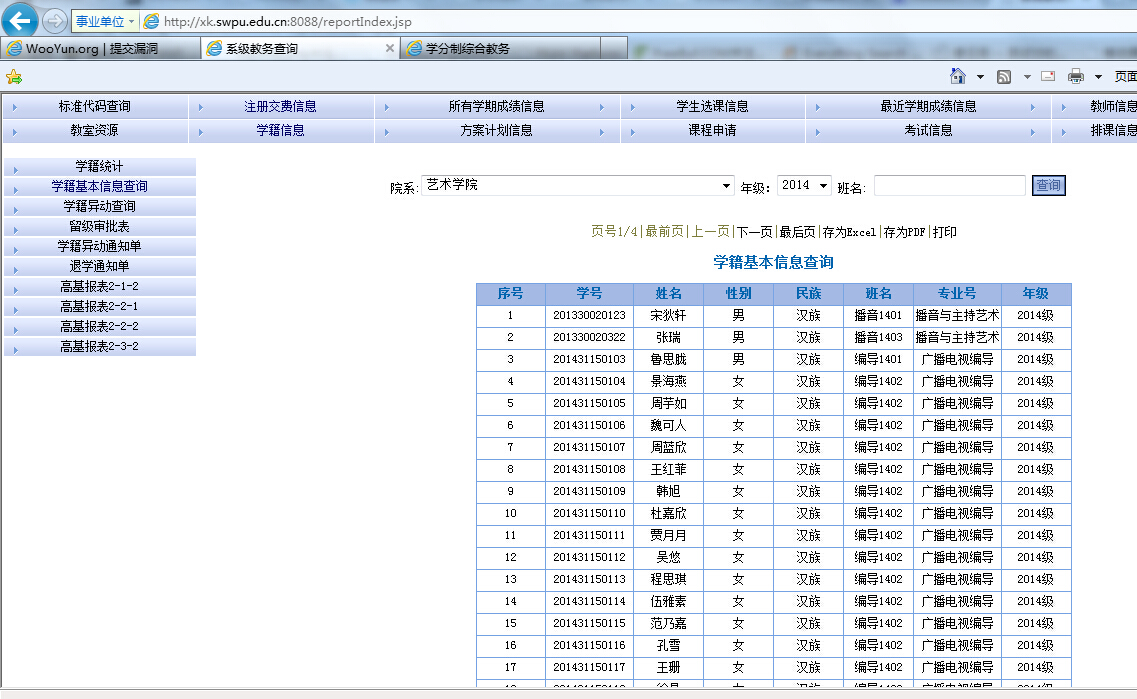Viewport: 1137px width, 699px height.
Task: Open dropdown arrow next to printer icon
Action: [1098, 77]
